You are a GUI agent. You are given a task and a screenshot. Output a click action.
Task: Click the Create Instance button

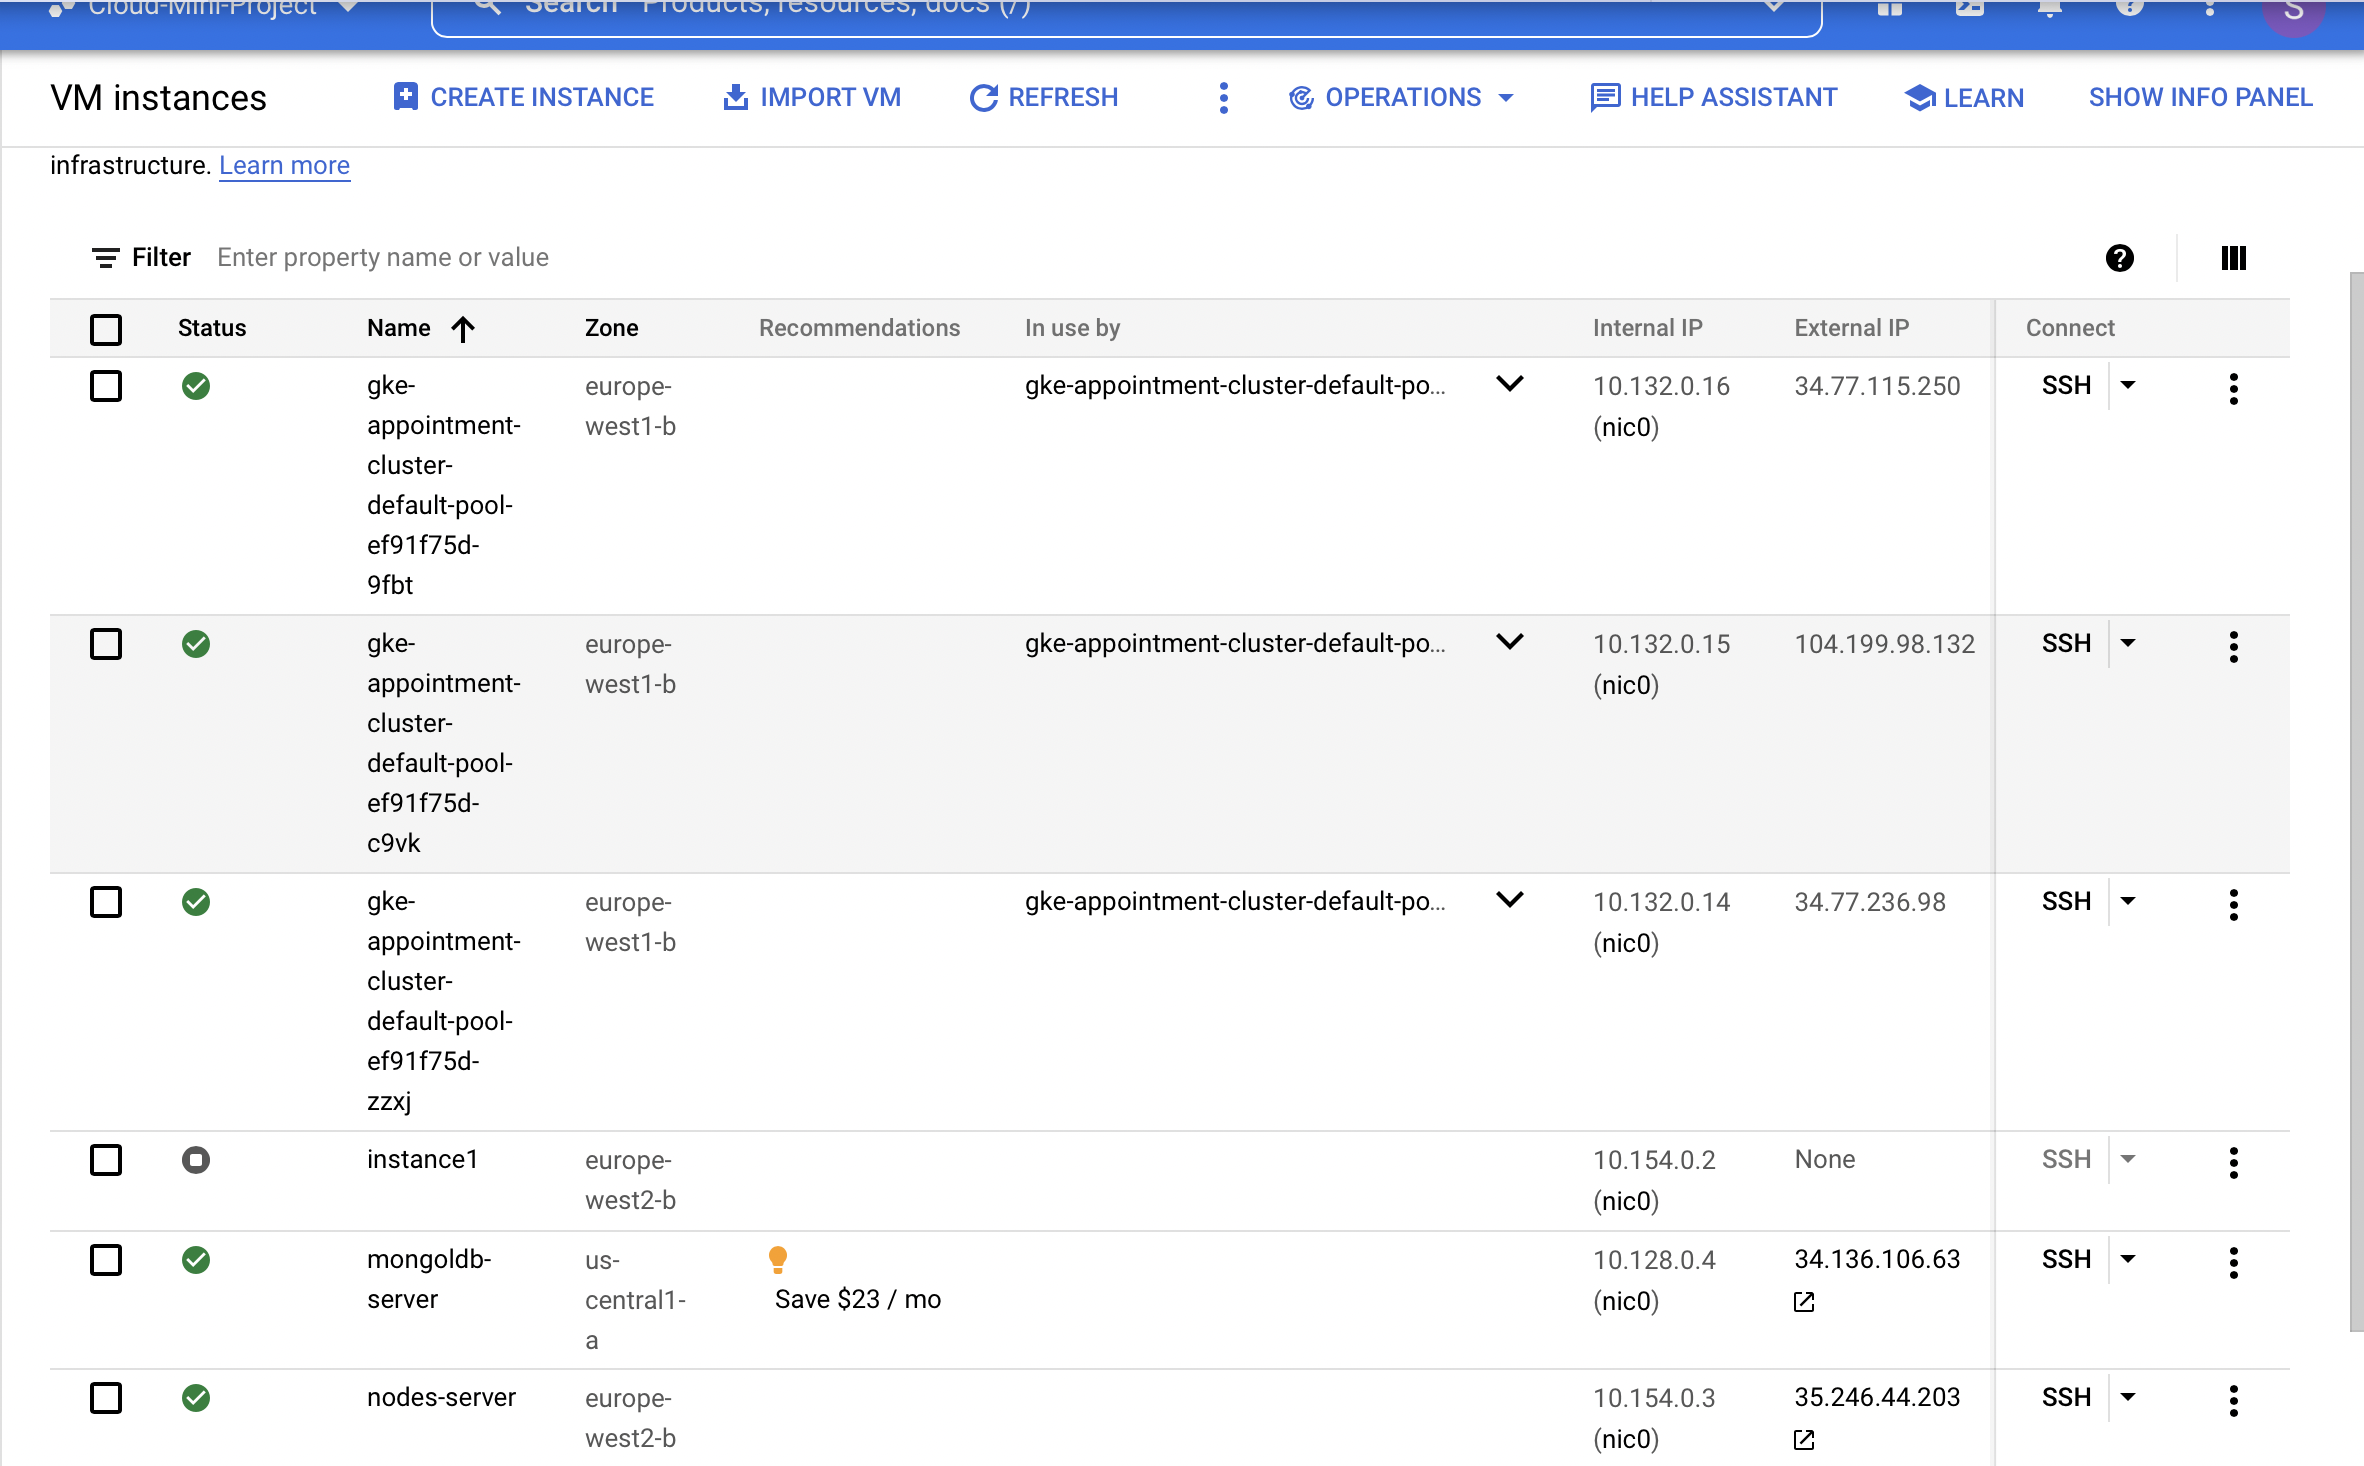(x=524, y=97)
